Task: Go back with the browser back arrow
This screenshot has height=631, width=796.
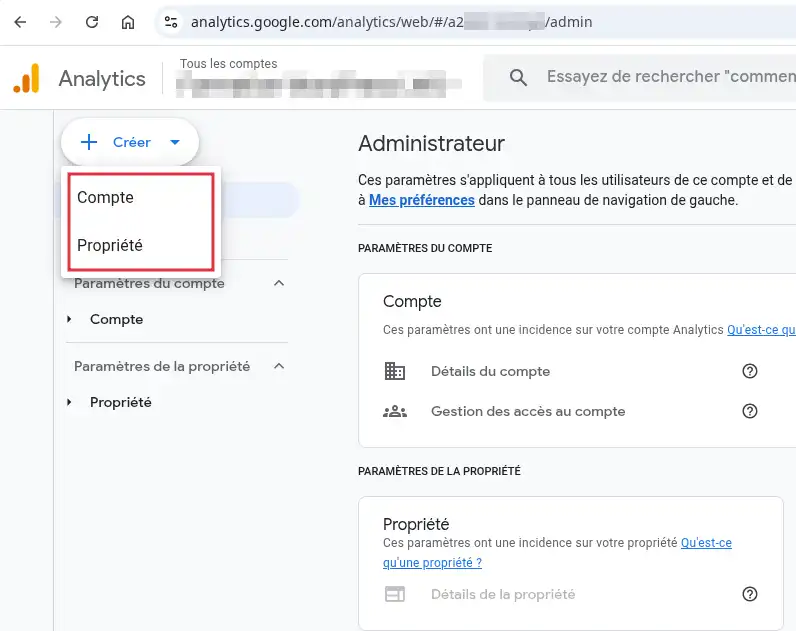Action: (20, 22)
